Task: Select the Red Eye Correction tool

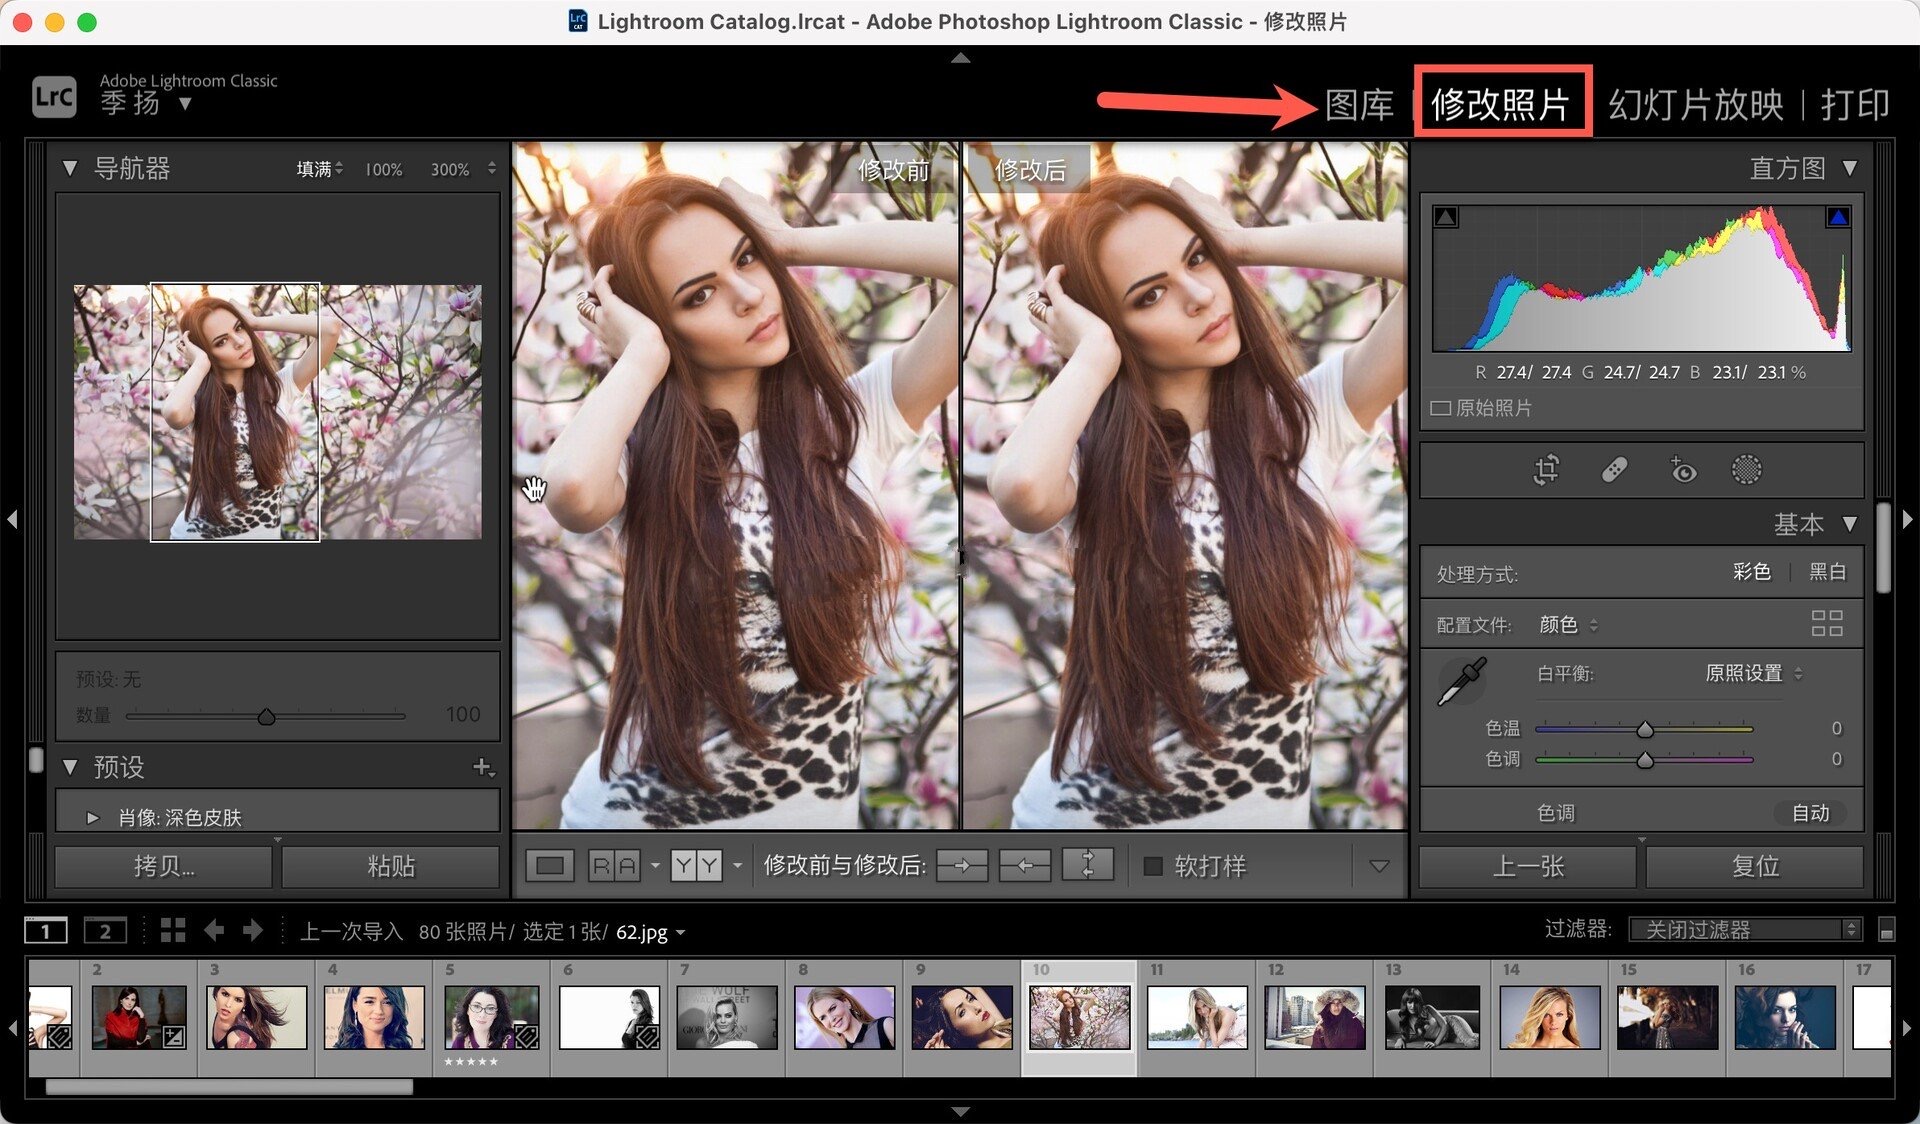Action: (x=1682, y=470)
